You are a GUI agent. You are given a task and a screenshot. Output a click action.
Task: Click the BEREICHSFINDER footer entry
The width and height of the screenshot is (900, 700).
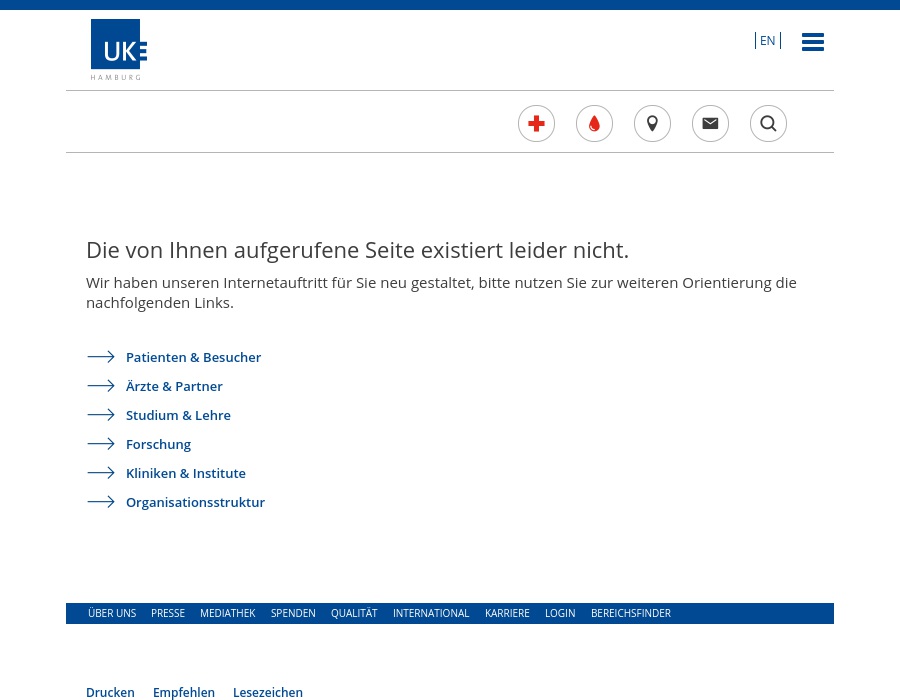[x=631, y=613]
